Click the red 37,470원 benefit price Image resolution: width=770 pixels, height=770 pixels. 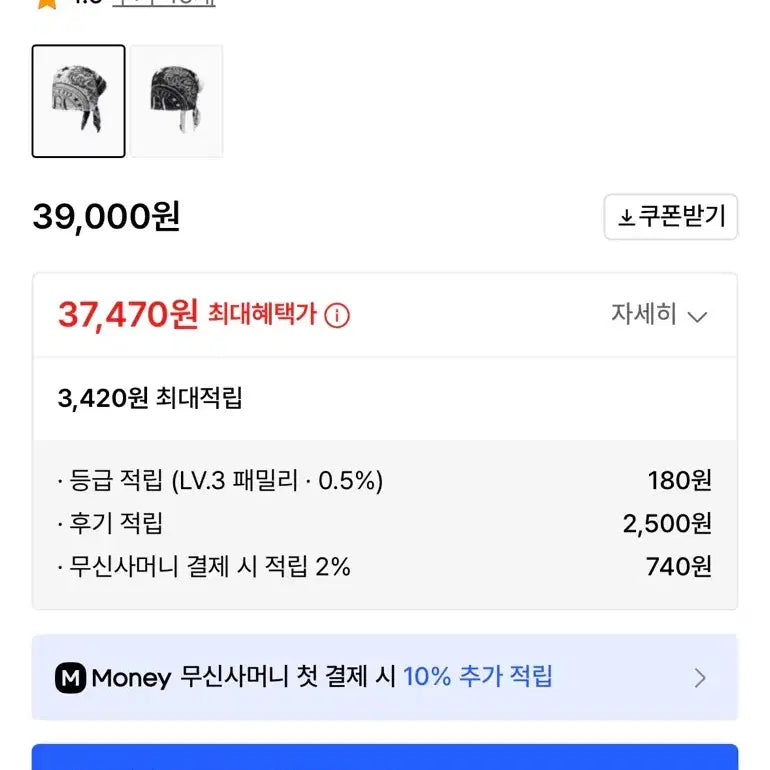tap(128, 315)
